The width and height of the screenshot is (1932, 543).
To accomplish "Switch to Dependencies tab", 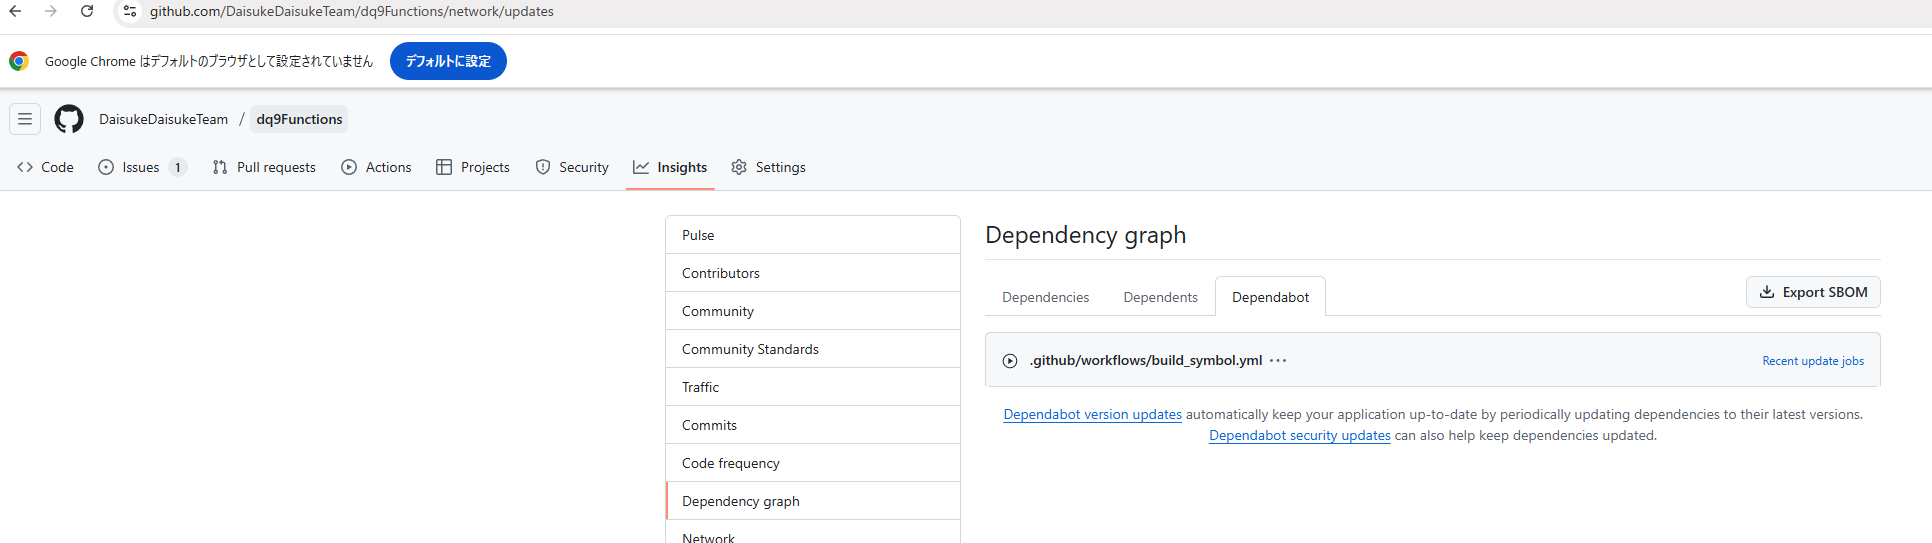I will [1045, 297].
